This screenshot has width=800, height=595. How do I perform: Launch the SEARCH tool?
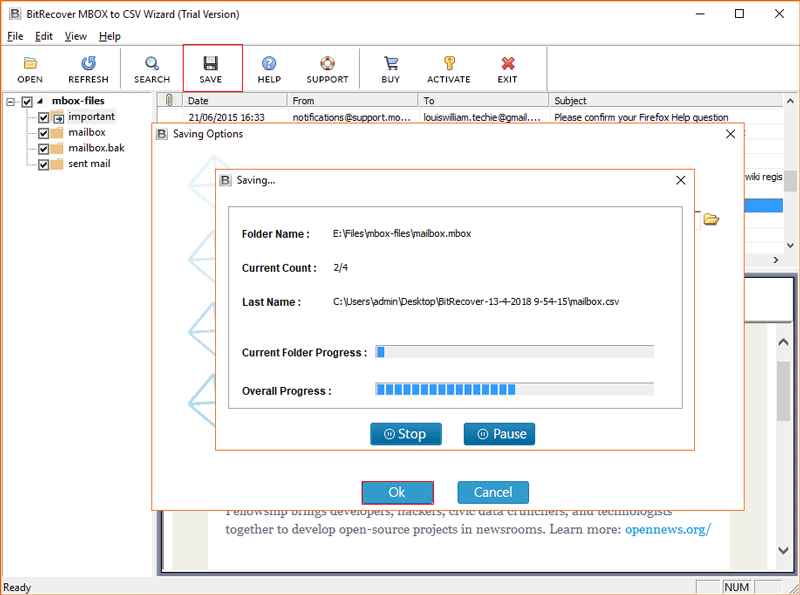point(152,69)
